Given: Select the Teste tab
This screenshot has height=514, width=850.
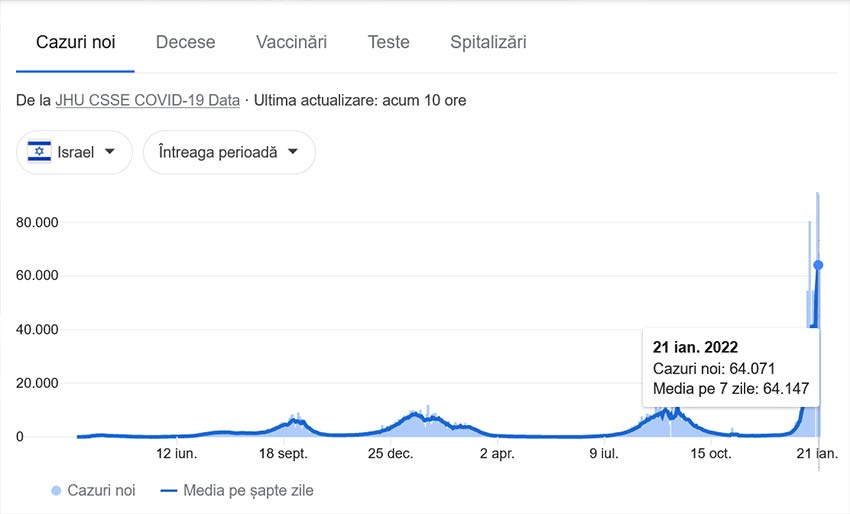Looking at the screenshot, I should click(389, 42).
